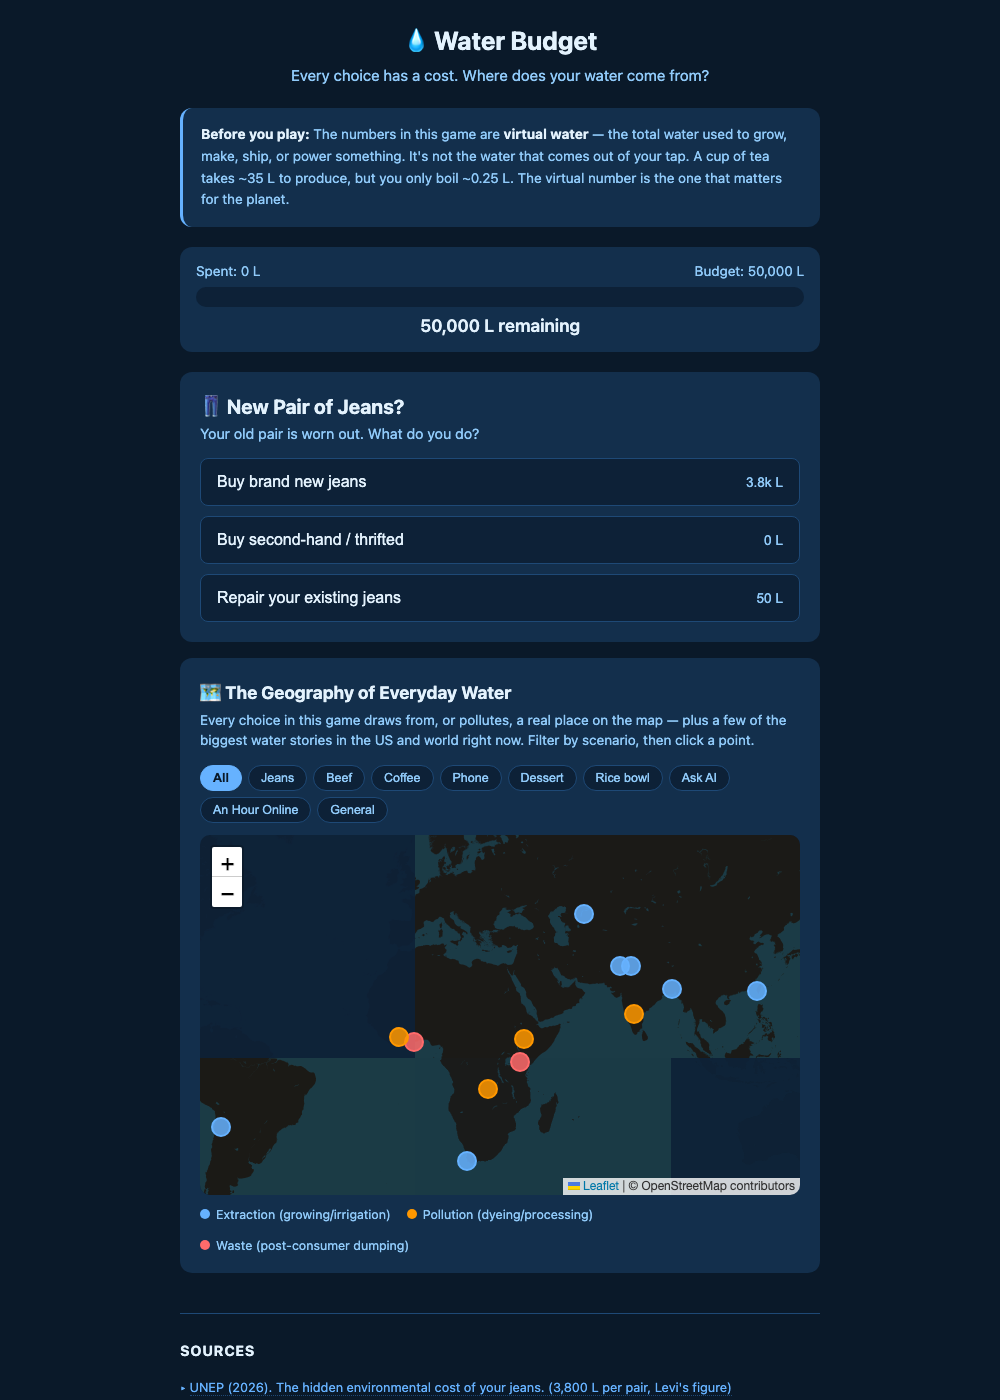Select the orange marker in southern India
This screenshot has width=1000, height=1400.
coord(634,1014)
